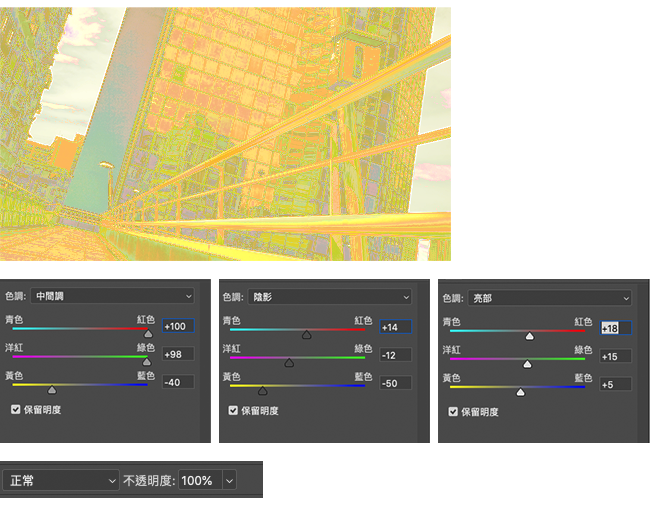This screenshot has width=663, height=506.
Task: Click 保留明度 label text in 亮部 panel
Action: click(x=479, y=412)
